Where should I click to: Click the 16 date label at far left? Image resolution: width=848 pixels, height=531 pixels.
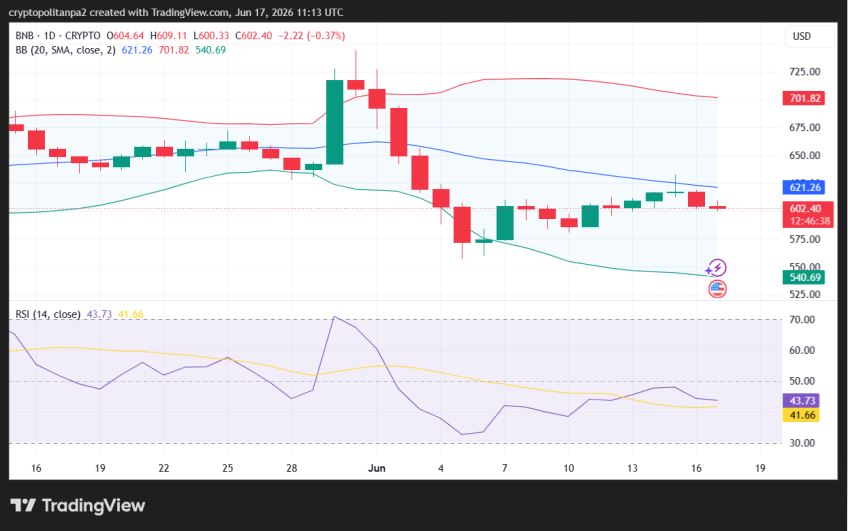36,468
